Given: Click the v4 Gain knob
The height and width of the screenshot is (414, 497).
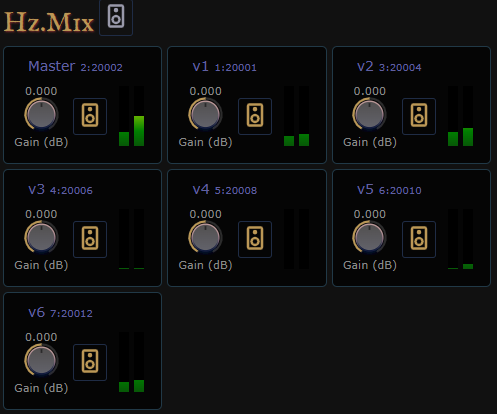Looking at the screenshot, I should [205, 237].
